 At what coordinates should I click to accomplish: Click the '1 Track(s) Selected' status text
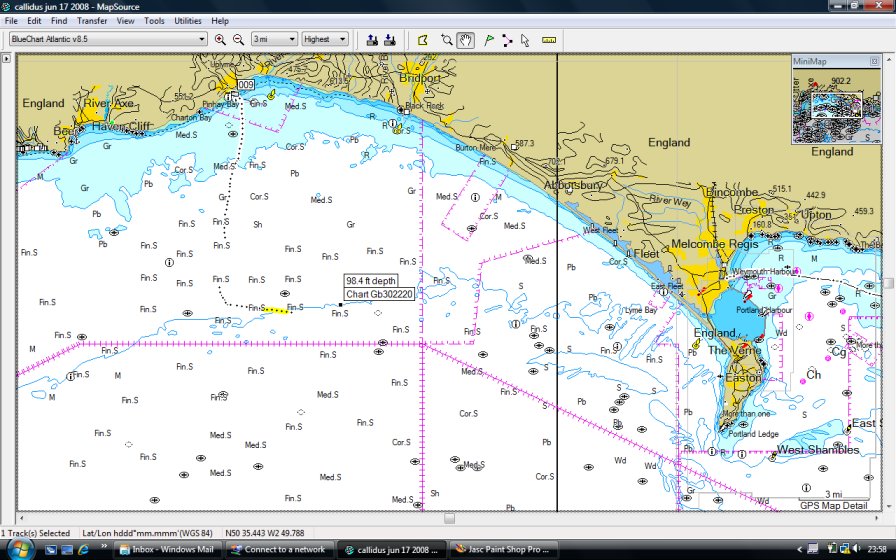click(35, 533)
